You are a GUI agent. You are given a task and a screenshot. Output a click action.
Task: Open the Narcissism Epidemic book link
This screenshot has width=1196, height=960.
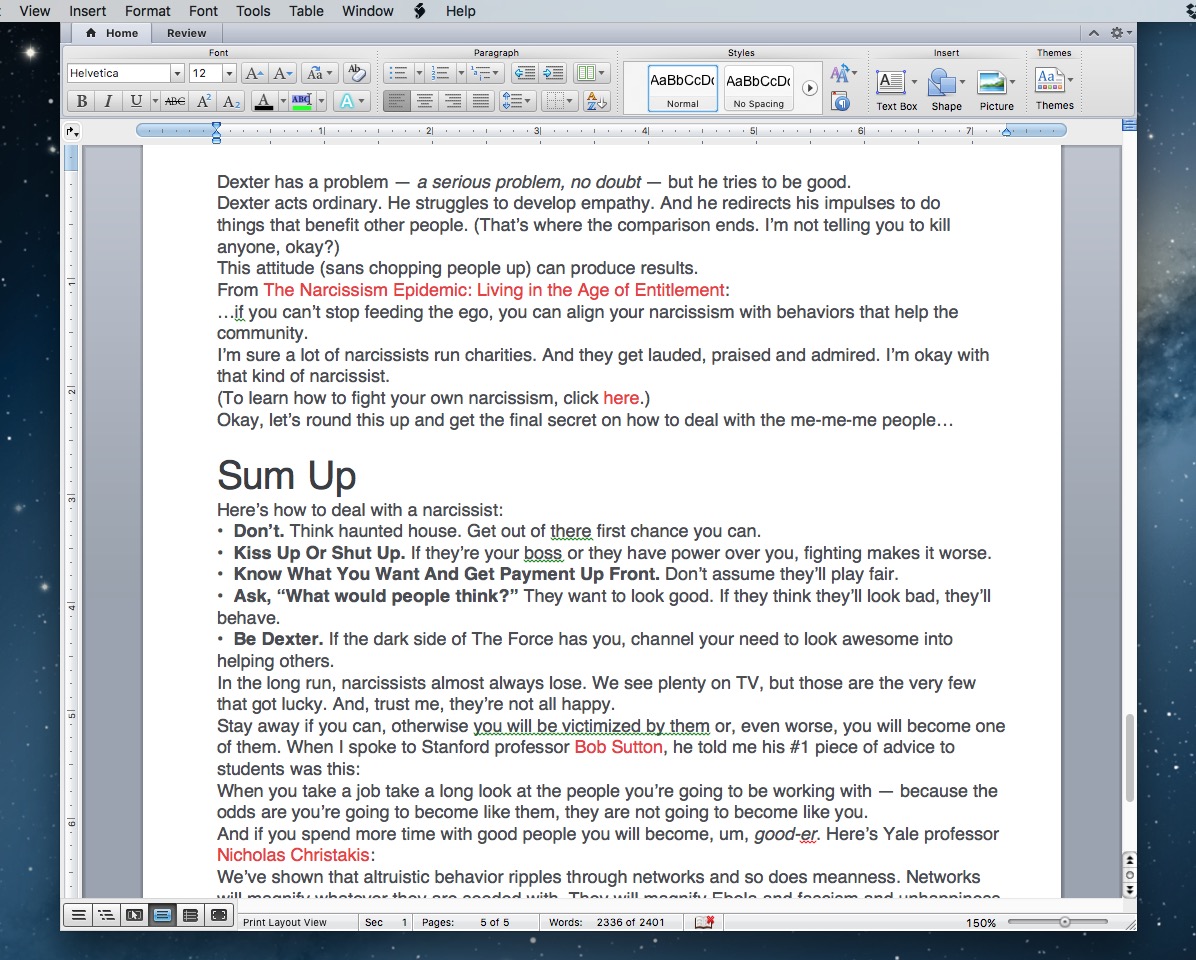coord(494,290)
